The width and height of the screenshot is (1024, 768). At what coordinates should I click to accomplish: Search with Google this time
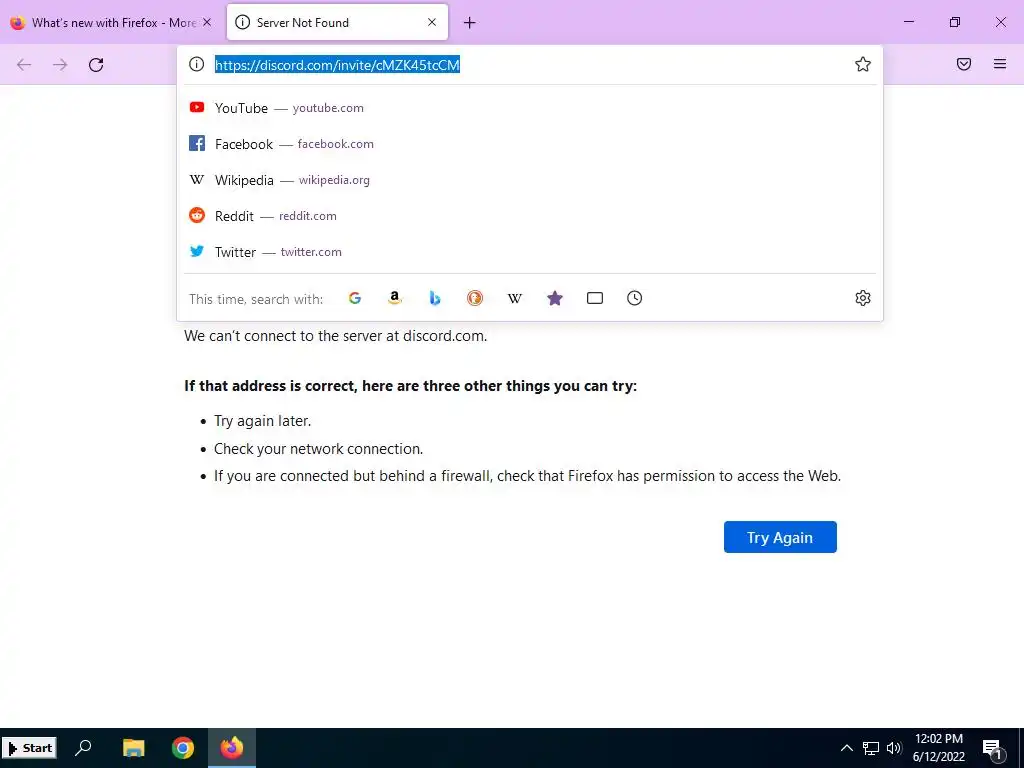pos(355,298)
